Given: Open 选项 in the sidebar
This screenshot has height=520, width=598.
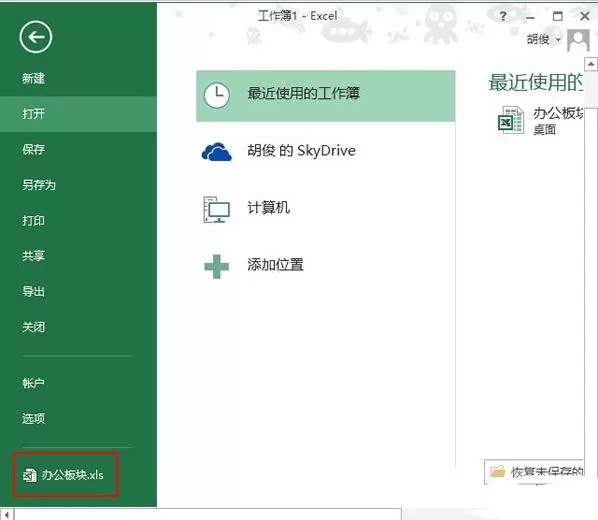Looking at the screenshot, I should (x=34, y=419).
